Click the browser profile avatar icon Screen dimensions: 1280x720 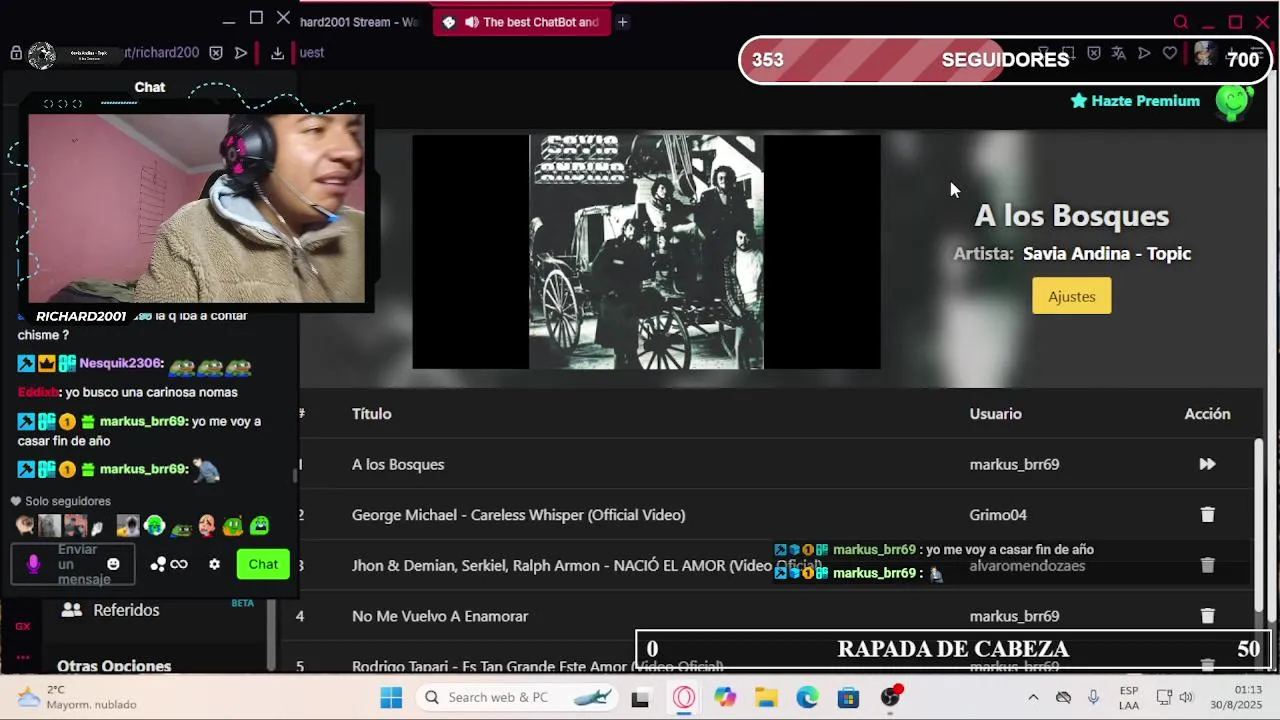tap(1204, 53)
